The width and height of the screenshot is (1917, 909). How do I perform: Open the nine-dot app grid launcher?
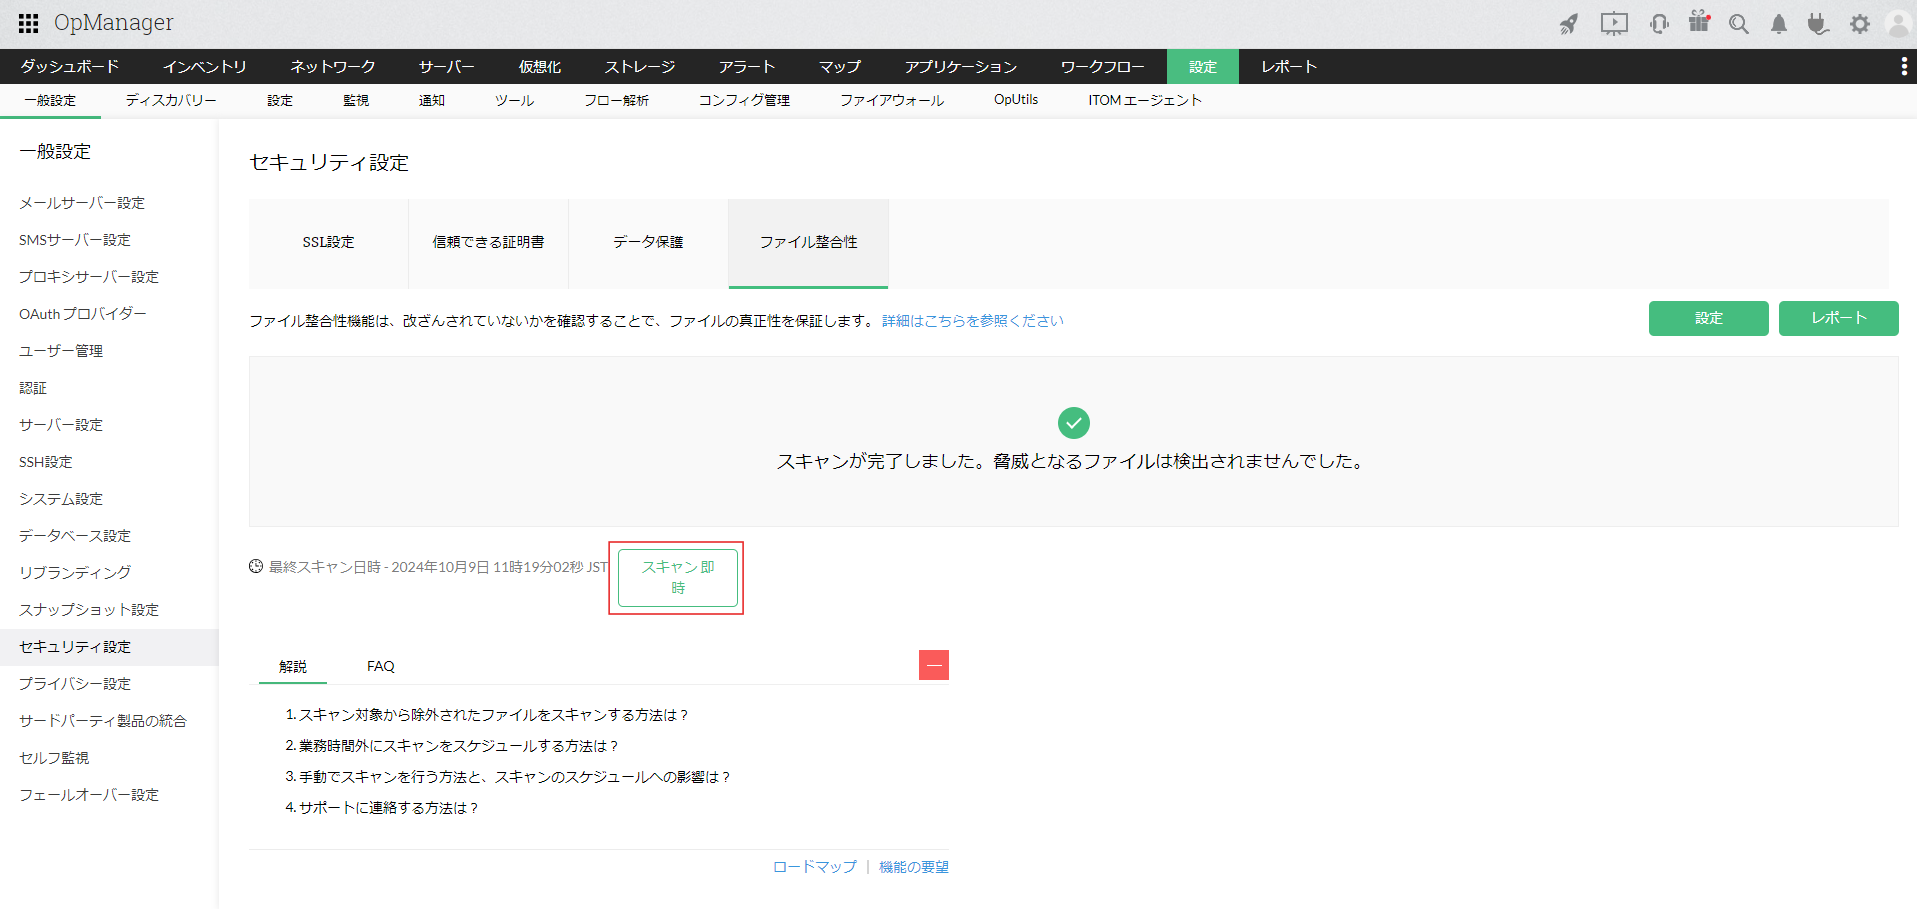click(x=28, y=23)
